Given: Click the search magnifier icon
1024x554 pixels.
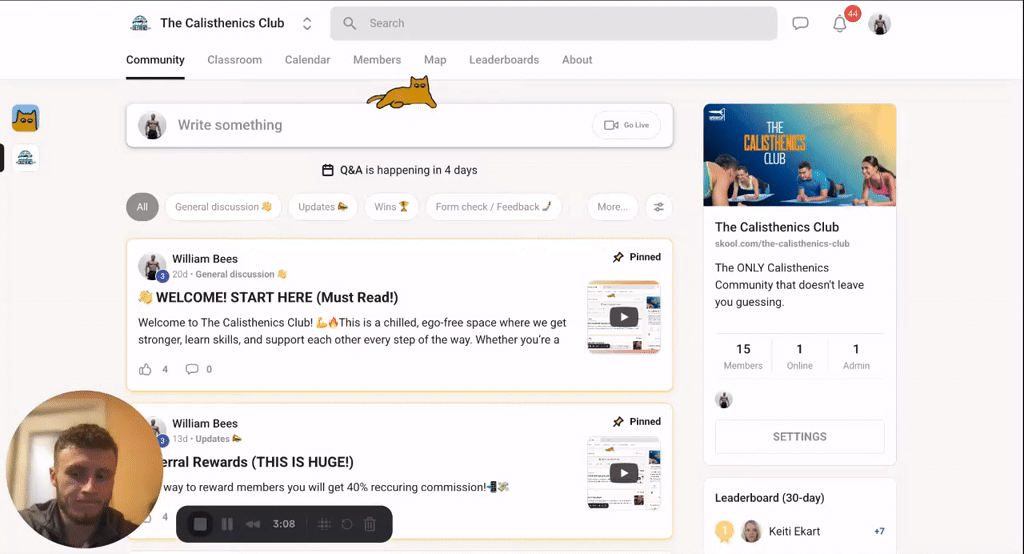Looking at the screenshot, I should (x=349, y=24).
